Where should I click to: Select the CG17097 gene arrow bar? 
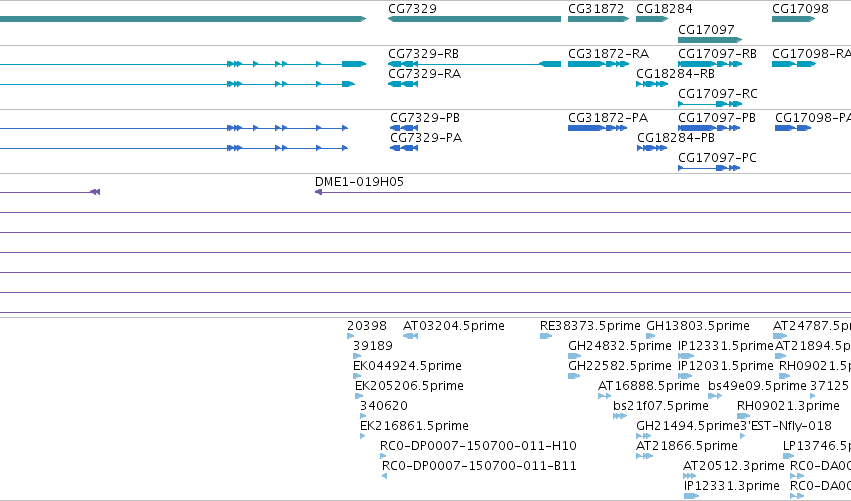coord(710,40)
